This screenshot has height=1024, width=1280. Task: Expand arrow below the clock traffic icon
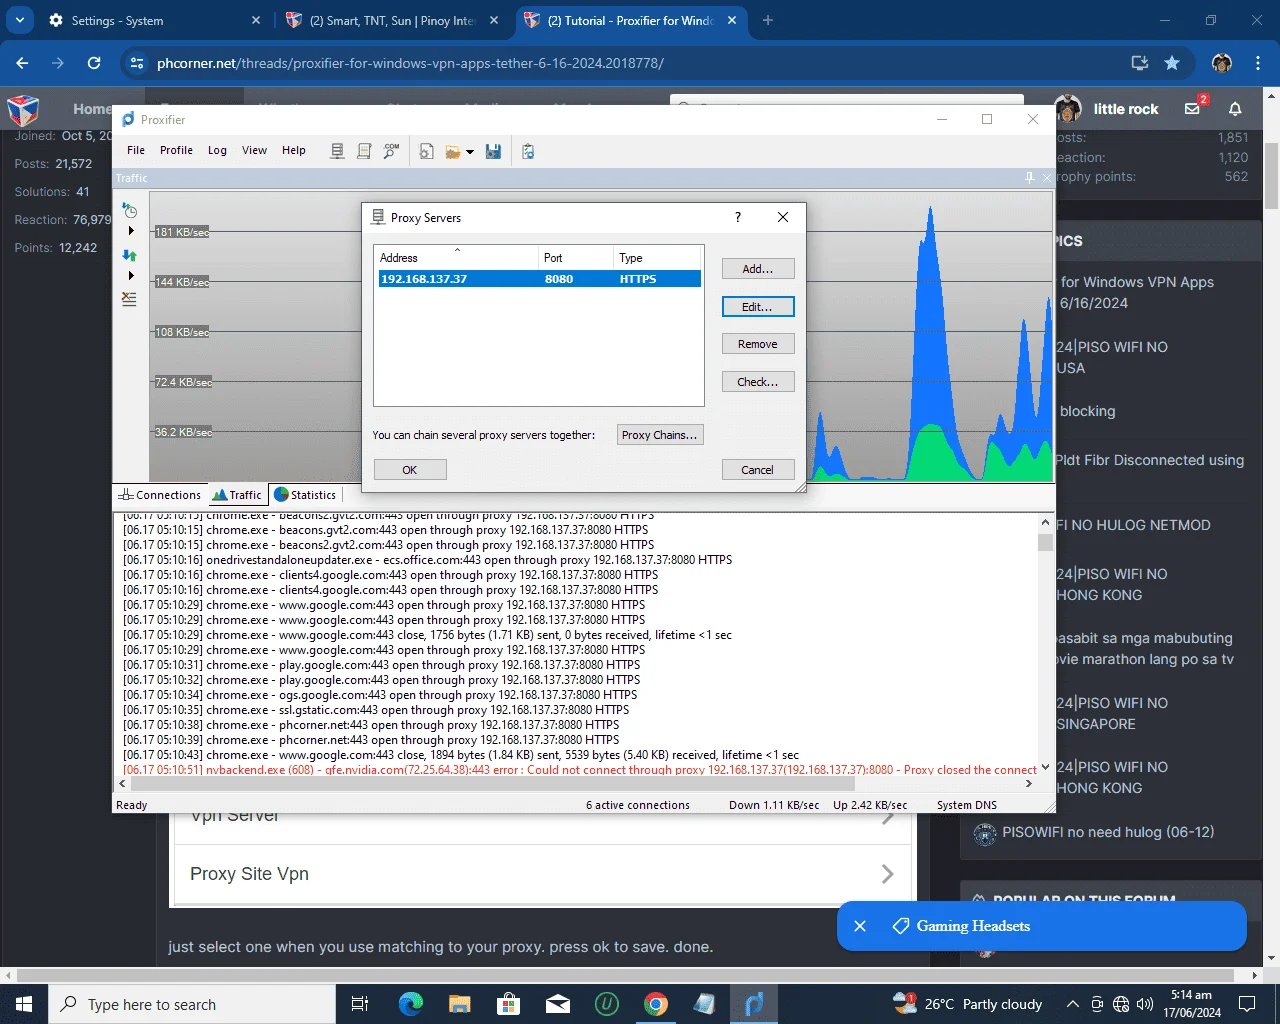pos(131,231)
